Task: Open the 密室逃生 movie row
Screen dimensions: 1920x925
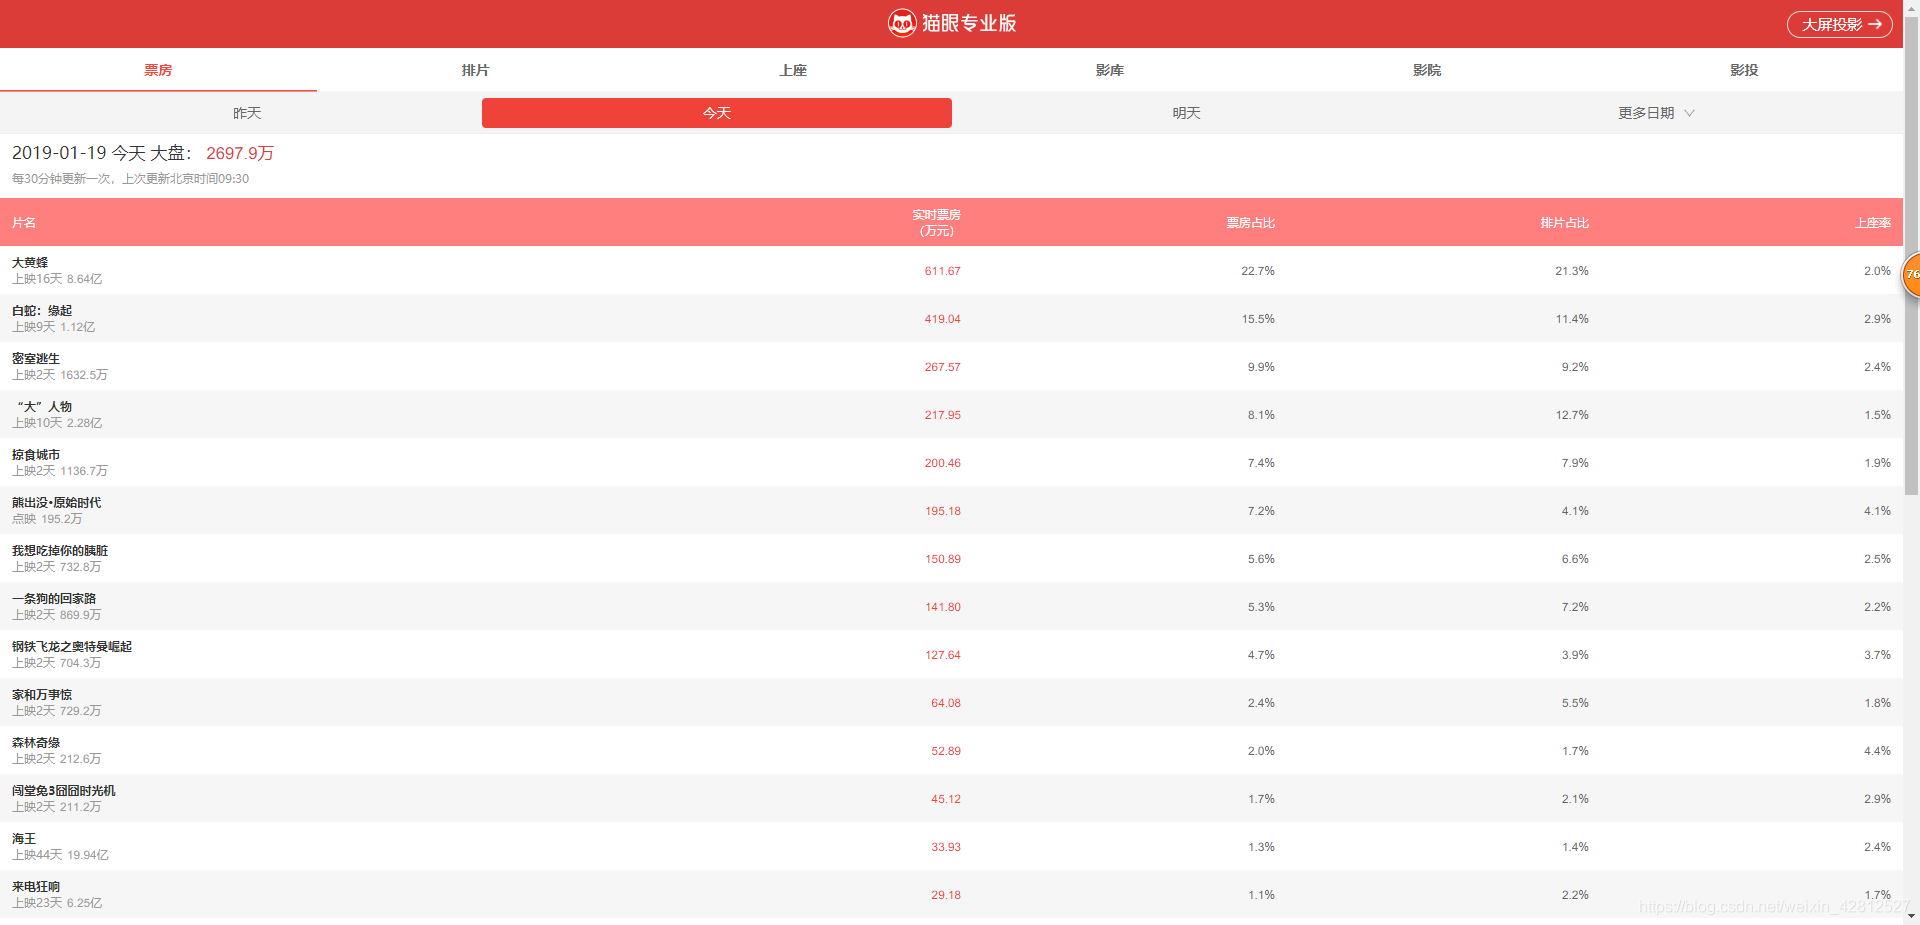Action: 951,366
